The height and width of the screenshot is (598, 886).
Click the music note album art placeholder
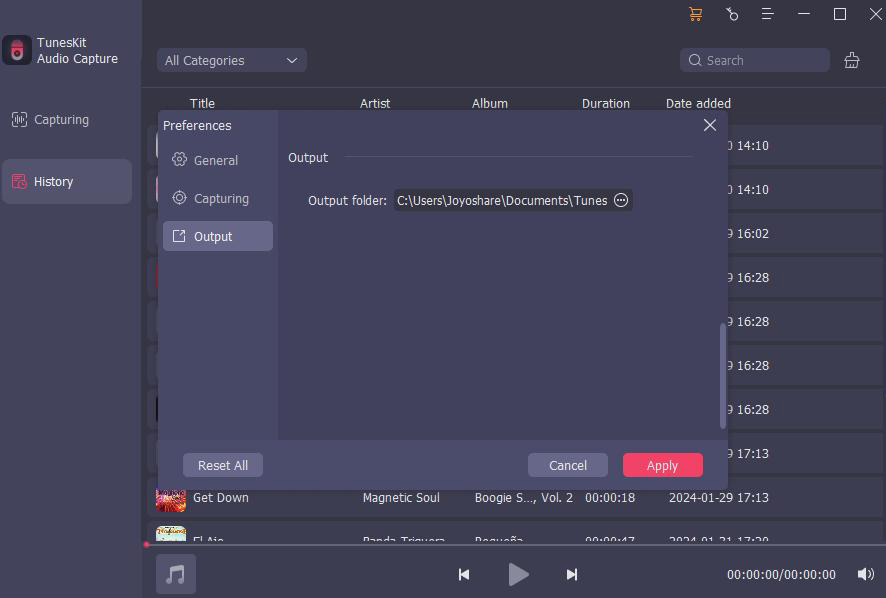[x=176, y=574]
